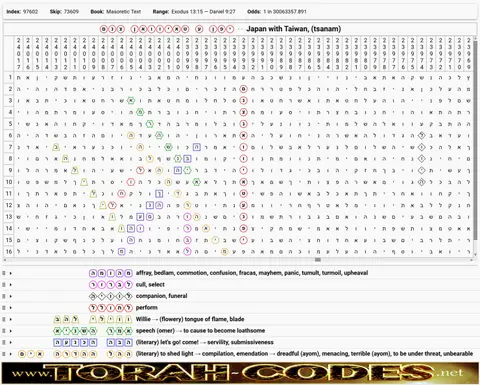Click the red circled letter in grid row 3
The image size is (480, 385).
tap(243, 101)
